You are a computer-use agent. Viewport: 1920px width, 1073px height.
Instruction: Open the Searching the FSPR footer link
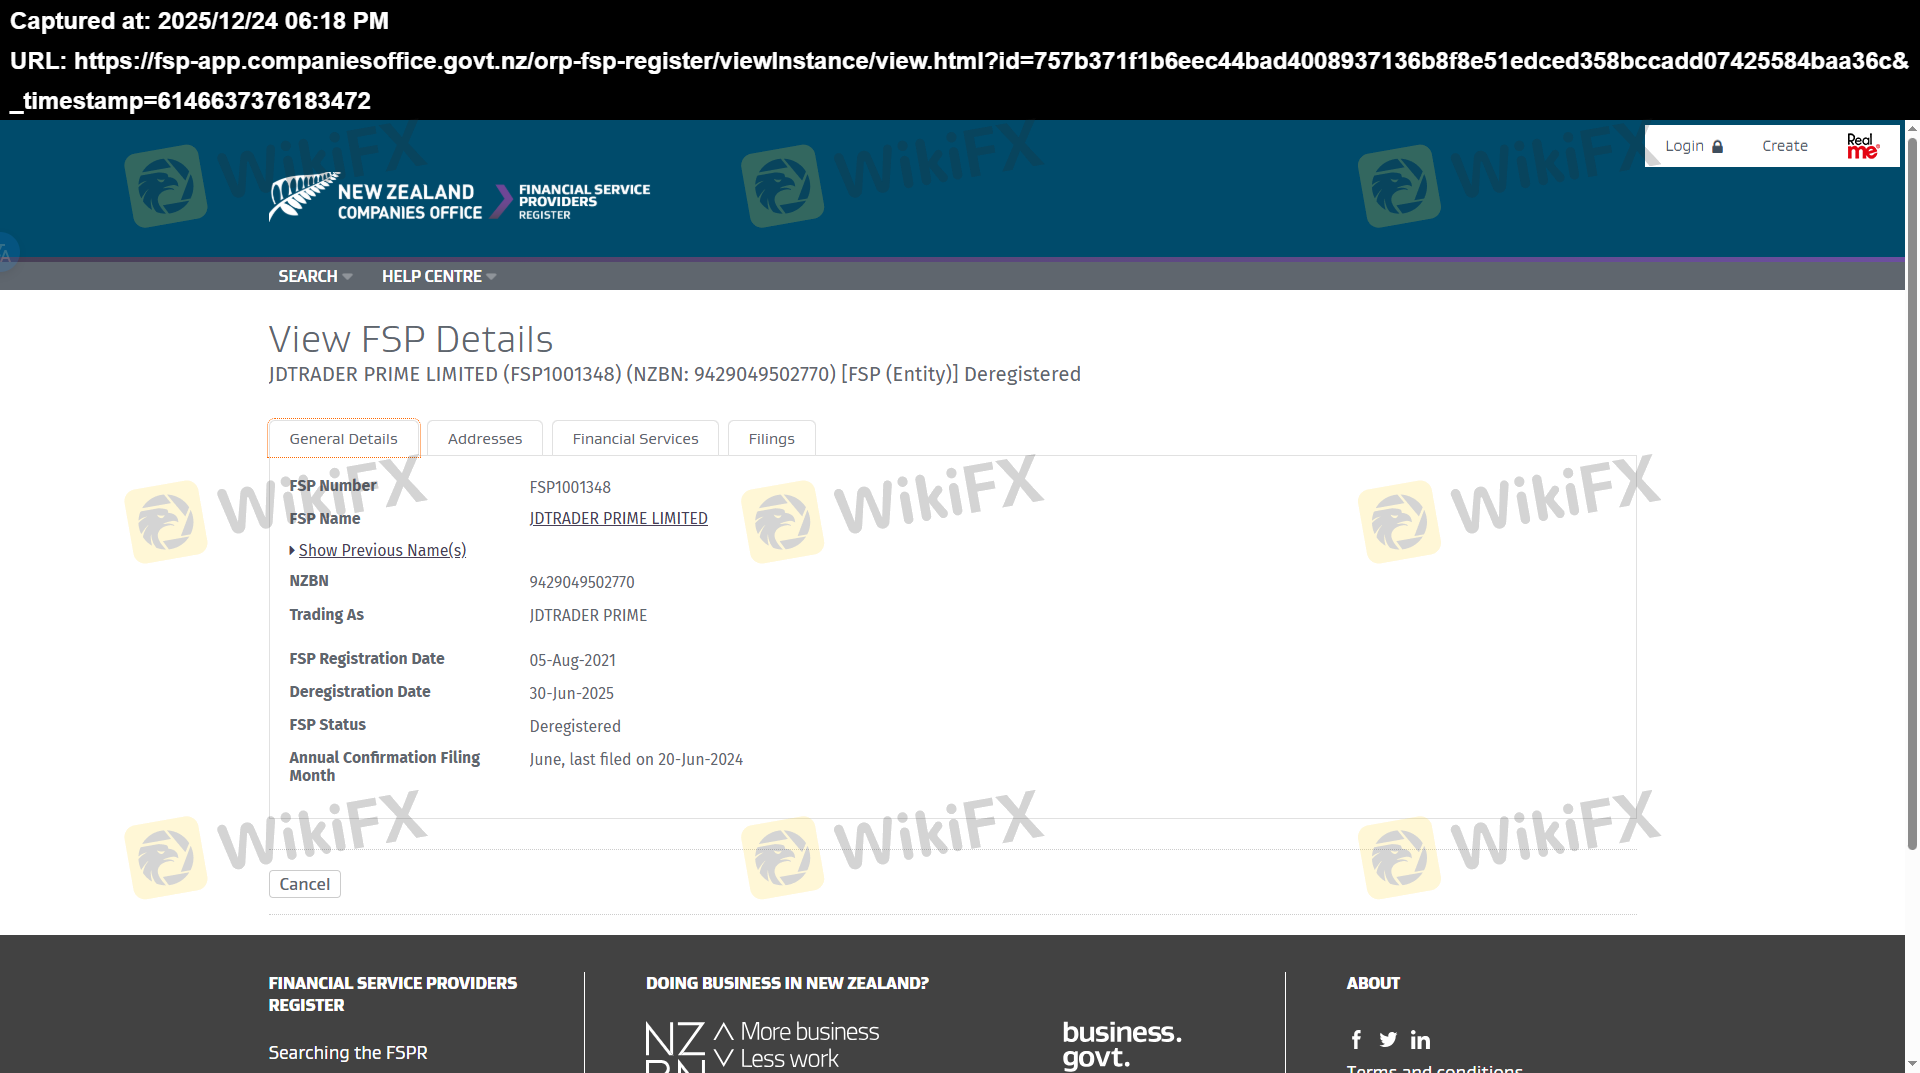coord(347,1052)
